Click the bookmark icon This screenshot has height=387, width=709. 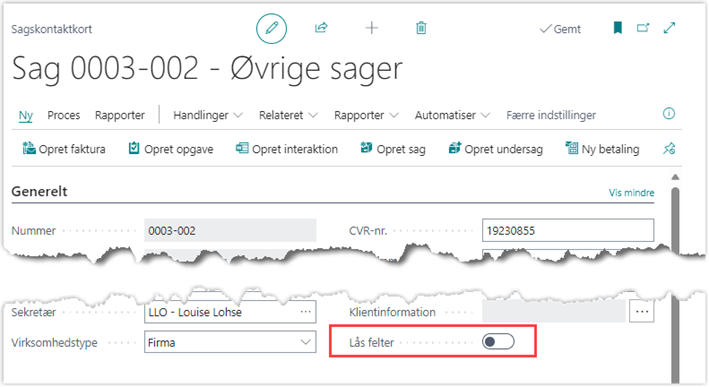tap(618, 28)
